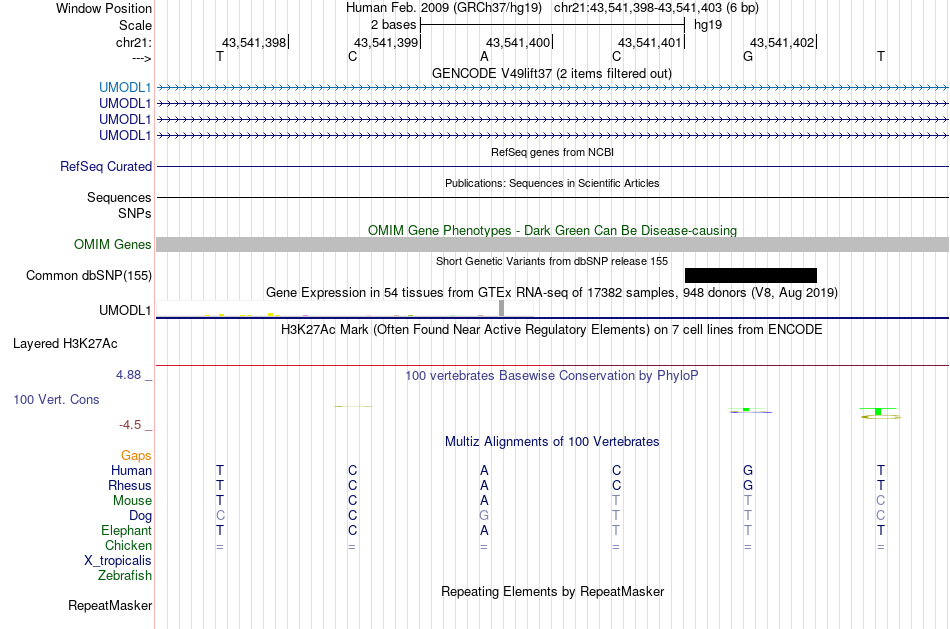The width and height of the screenshot is (950, 629).
Task: Click the Elephant row base A
Action: coord(484,531)
